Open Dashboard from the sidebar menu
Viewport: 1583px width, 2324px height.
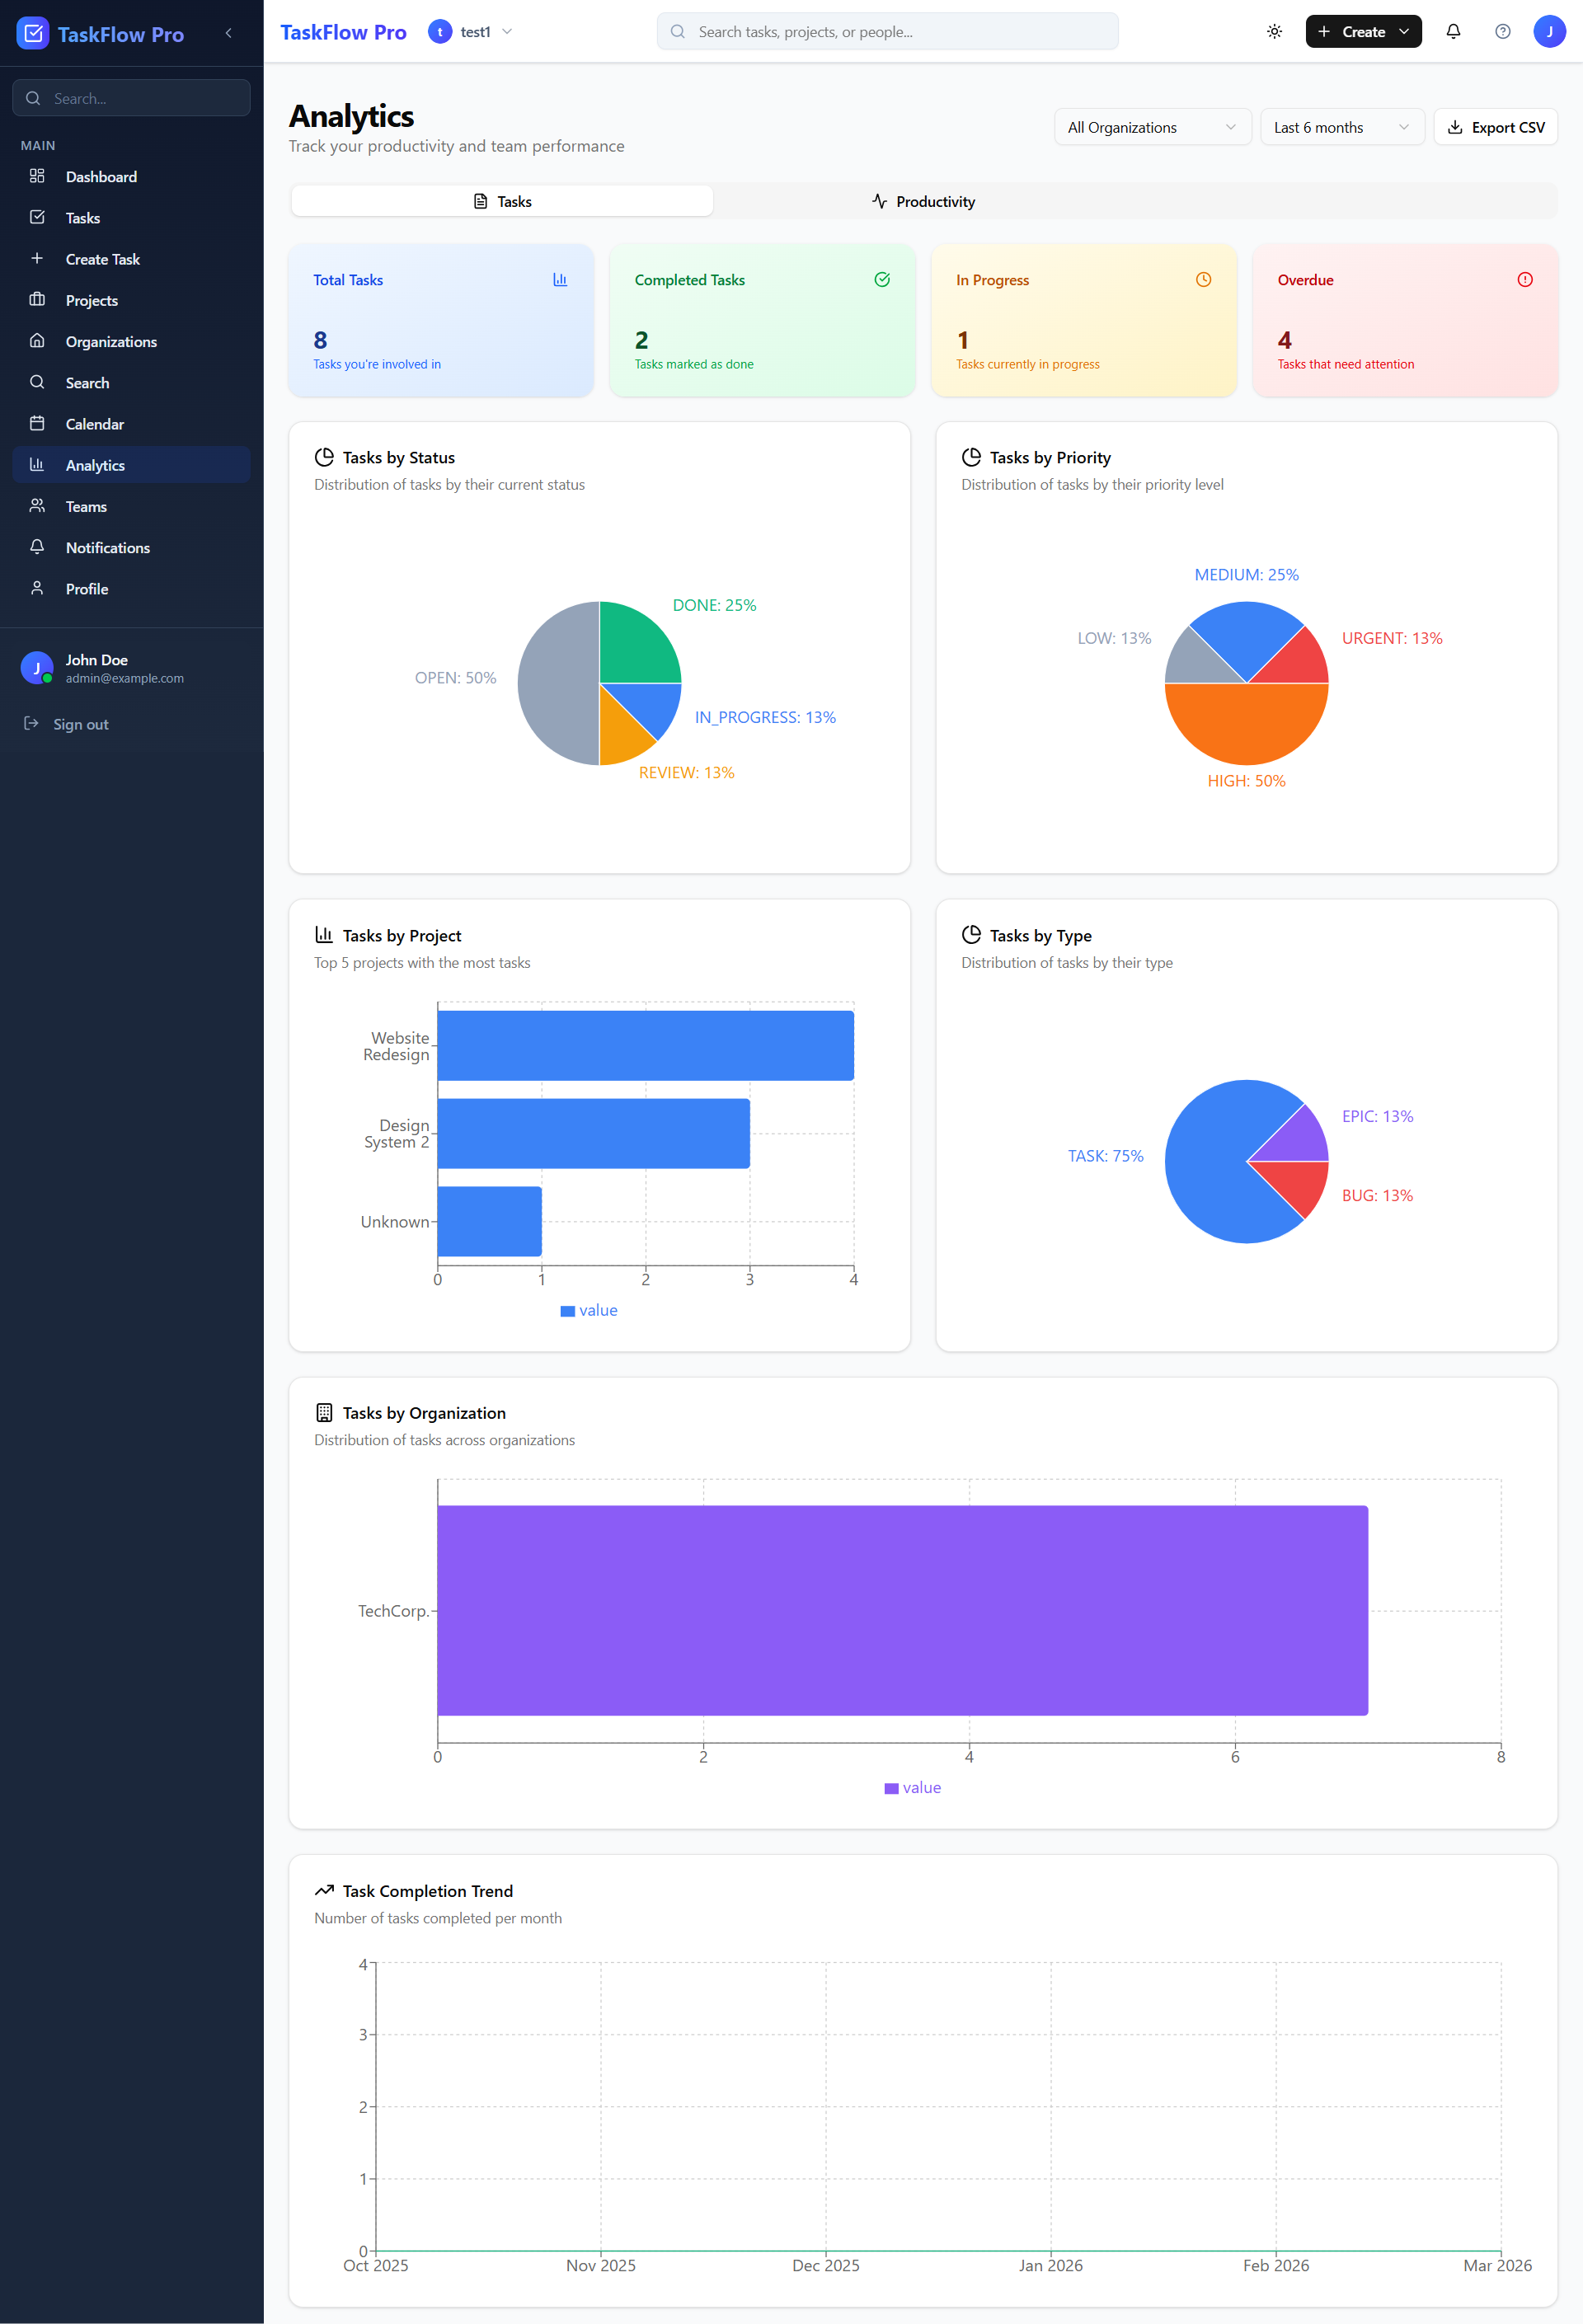click(131, 176)
